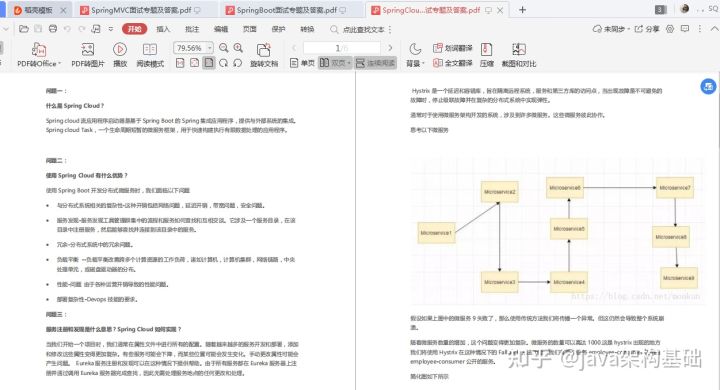
Task: Click the blue floating assistant icon
Action: (708, 86)
